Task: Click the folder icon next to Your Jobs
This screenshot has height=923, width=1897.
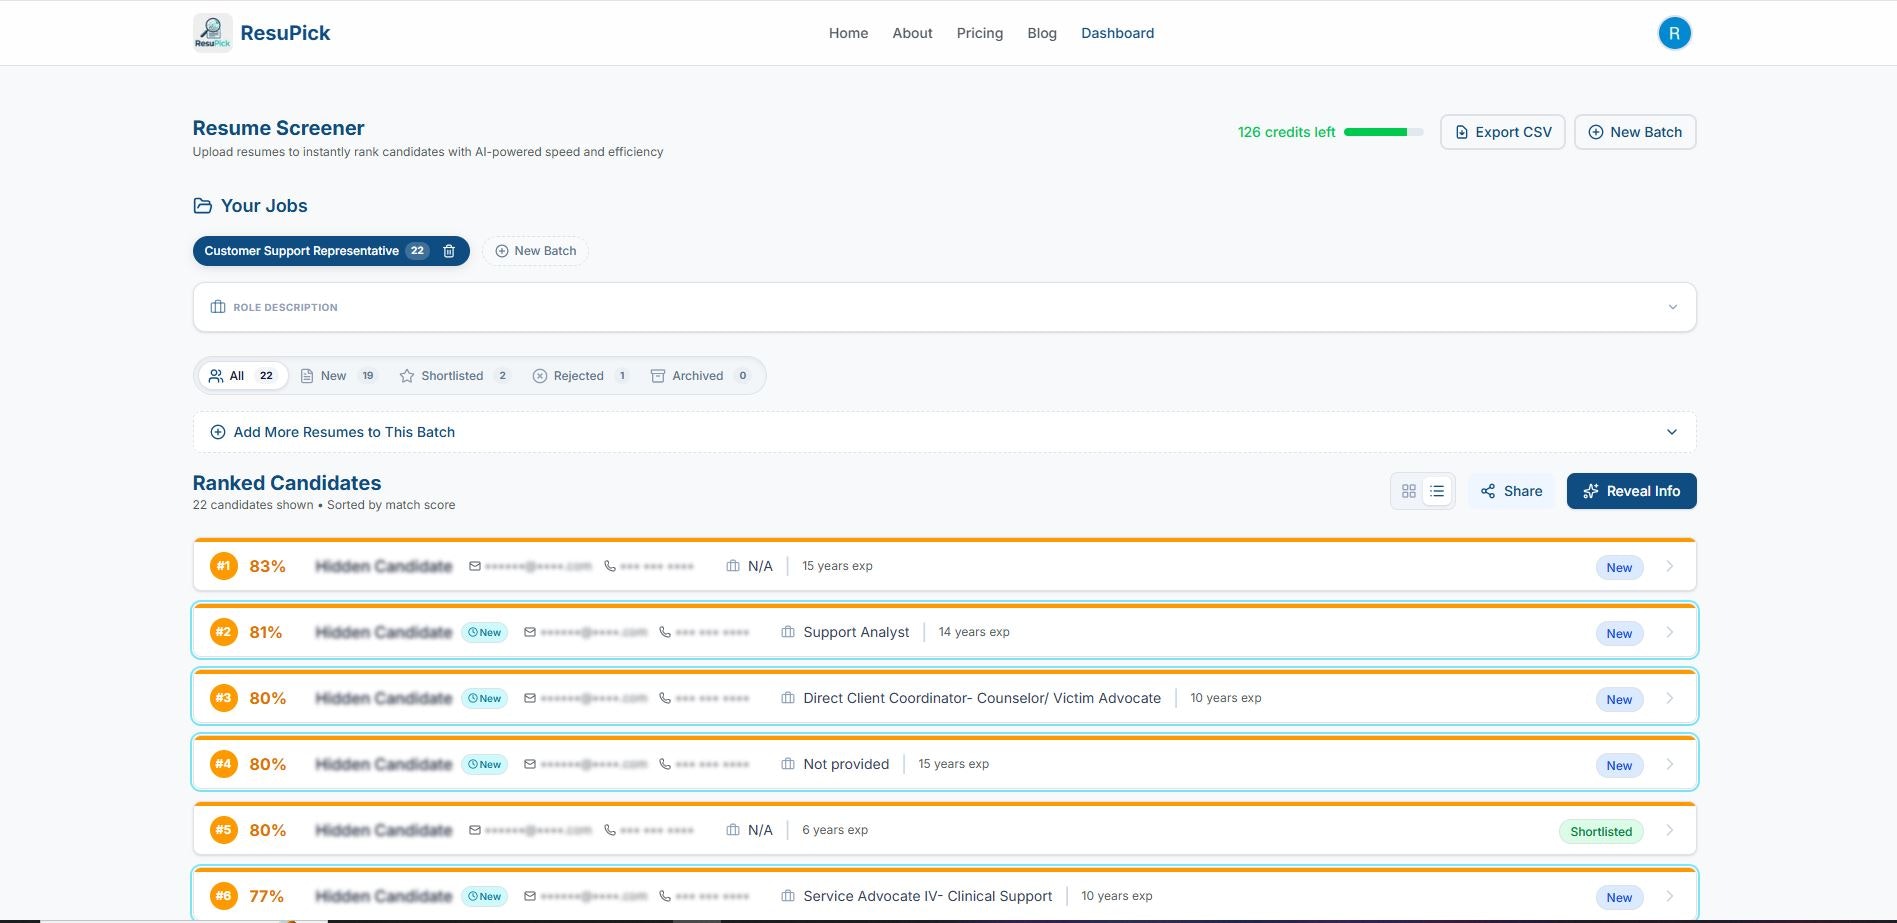Action: pyautogui.click(x=202, y=206)
